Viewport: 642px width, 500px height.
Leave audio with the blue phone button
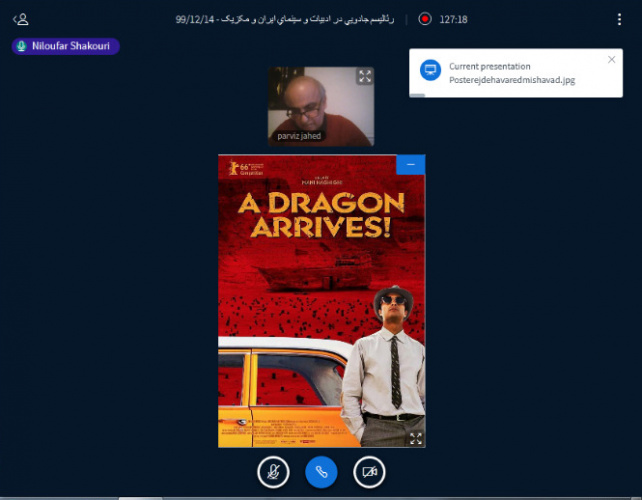(x=321, y=471)
